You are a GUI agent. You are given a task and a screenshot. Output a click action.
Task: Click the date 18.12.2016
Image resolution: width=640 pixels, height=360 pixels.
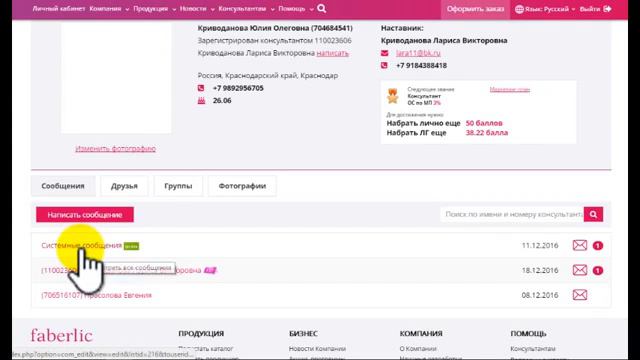(x=540, y=270)
